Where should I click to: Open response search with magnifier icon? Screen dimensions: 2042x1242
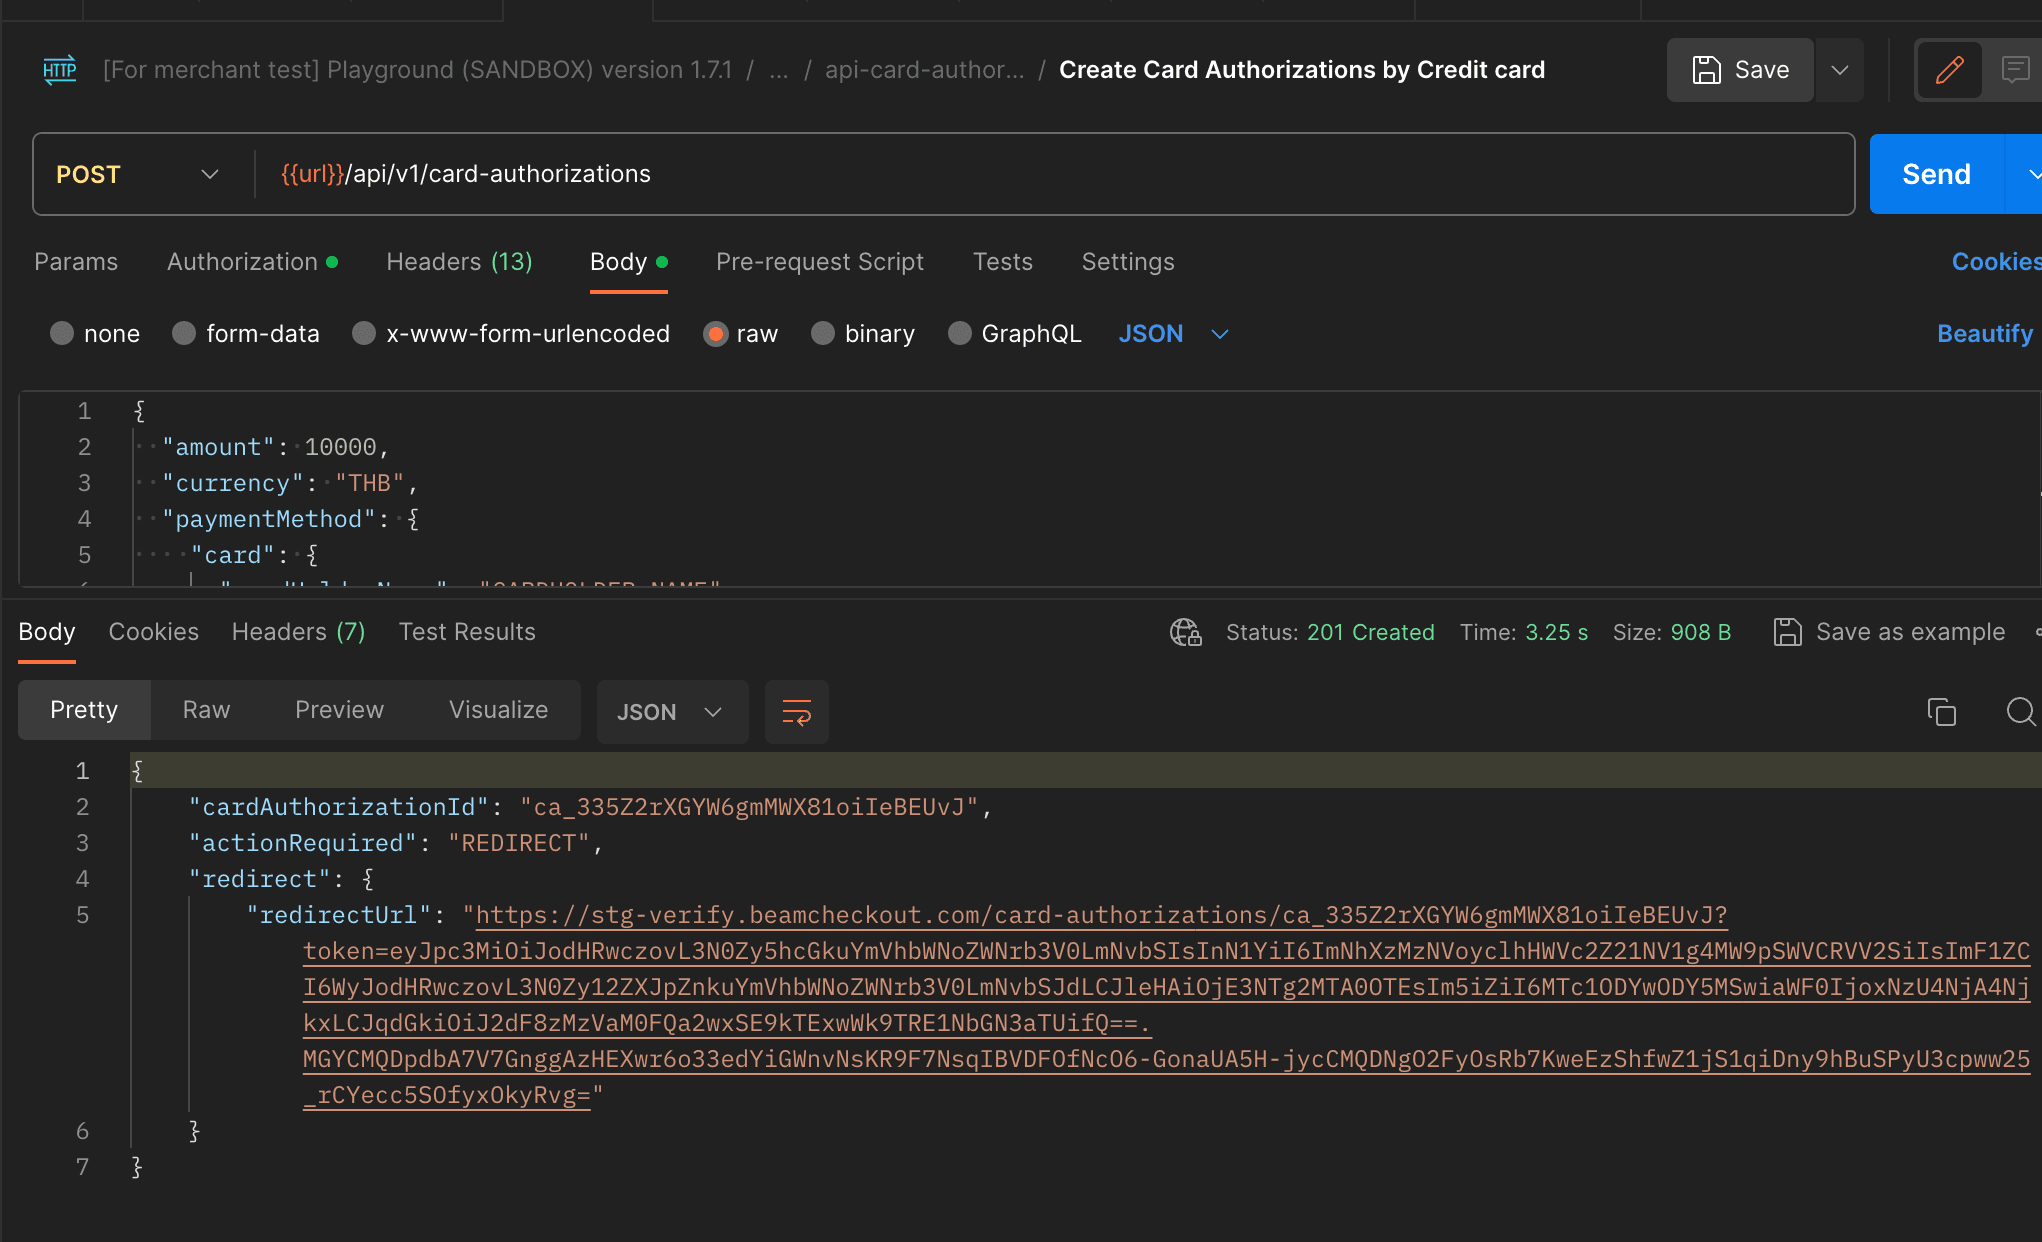tap(2021, 712)
